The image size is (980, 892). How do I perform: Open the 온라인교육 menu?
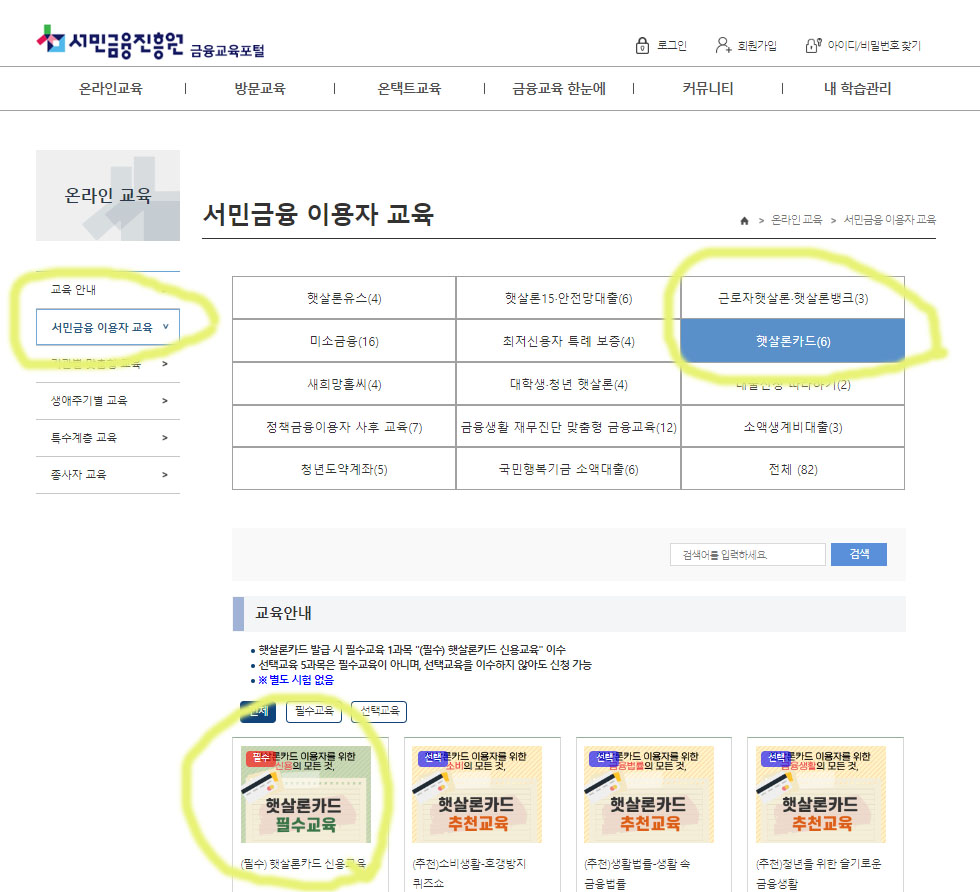click(111, 89)
